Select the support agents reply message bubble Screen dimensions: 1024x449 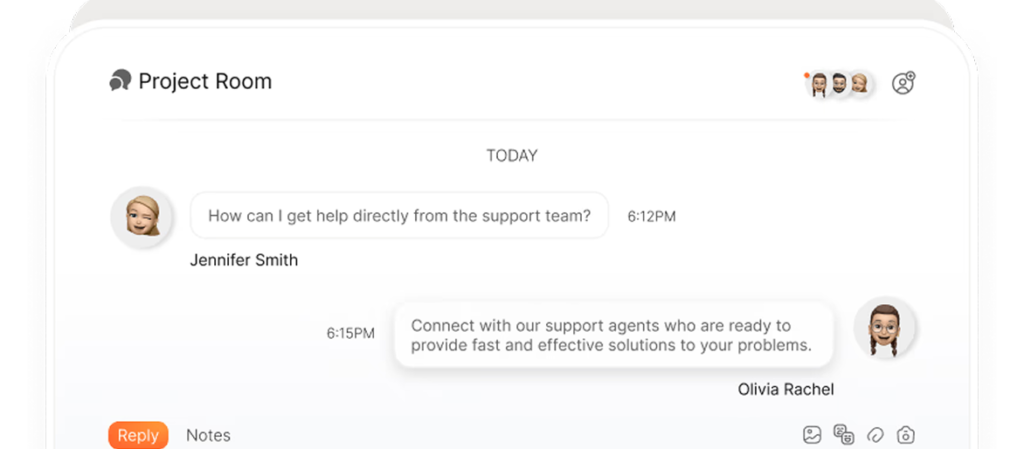click(612, 335)
